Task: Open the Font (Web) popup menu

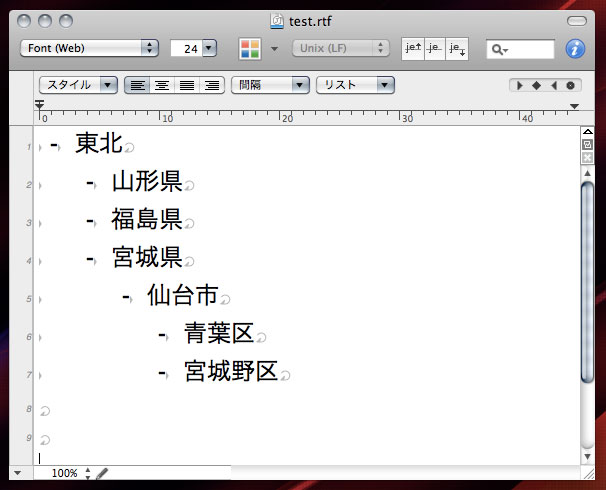Action: pos(89,48)
